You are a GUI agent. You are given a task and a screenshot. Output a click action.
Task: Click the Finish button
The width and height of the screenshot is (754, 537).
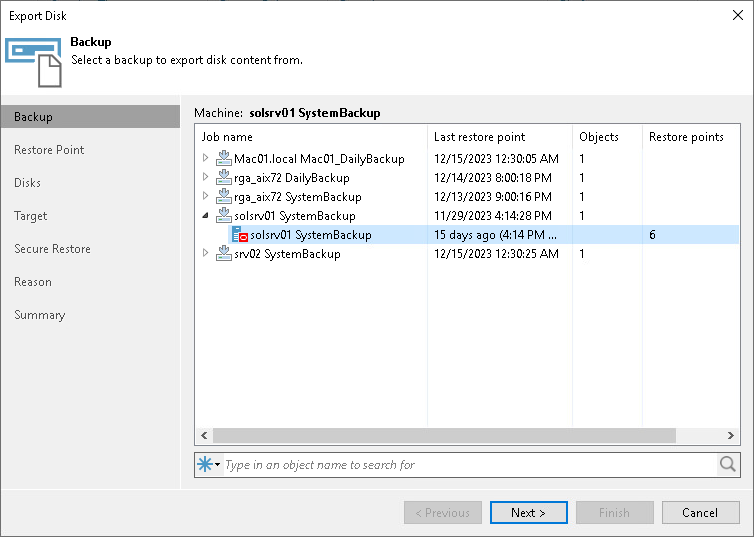614,512
